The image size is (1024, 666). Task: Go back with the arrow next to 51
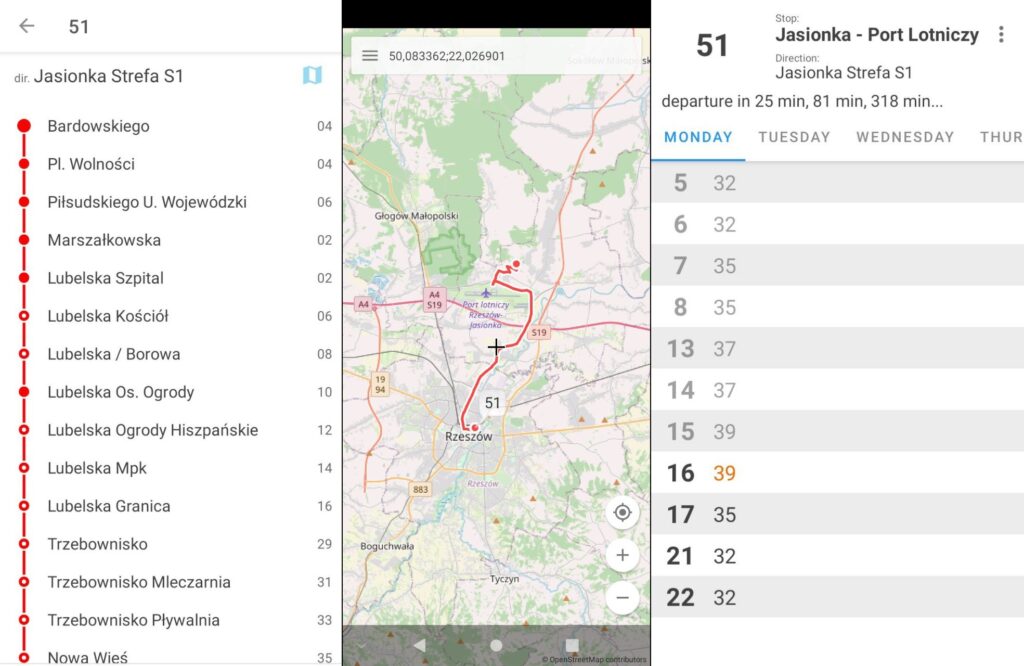(x=27, y=26)
